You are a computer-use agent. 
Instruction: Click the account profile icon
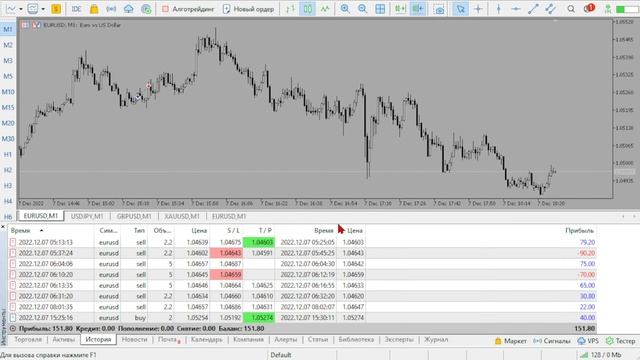[608, 9]
